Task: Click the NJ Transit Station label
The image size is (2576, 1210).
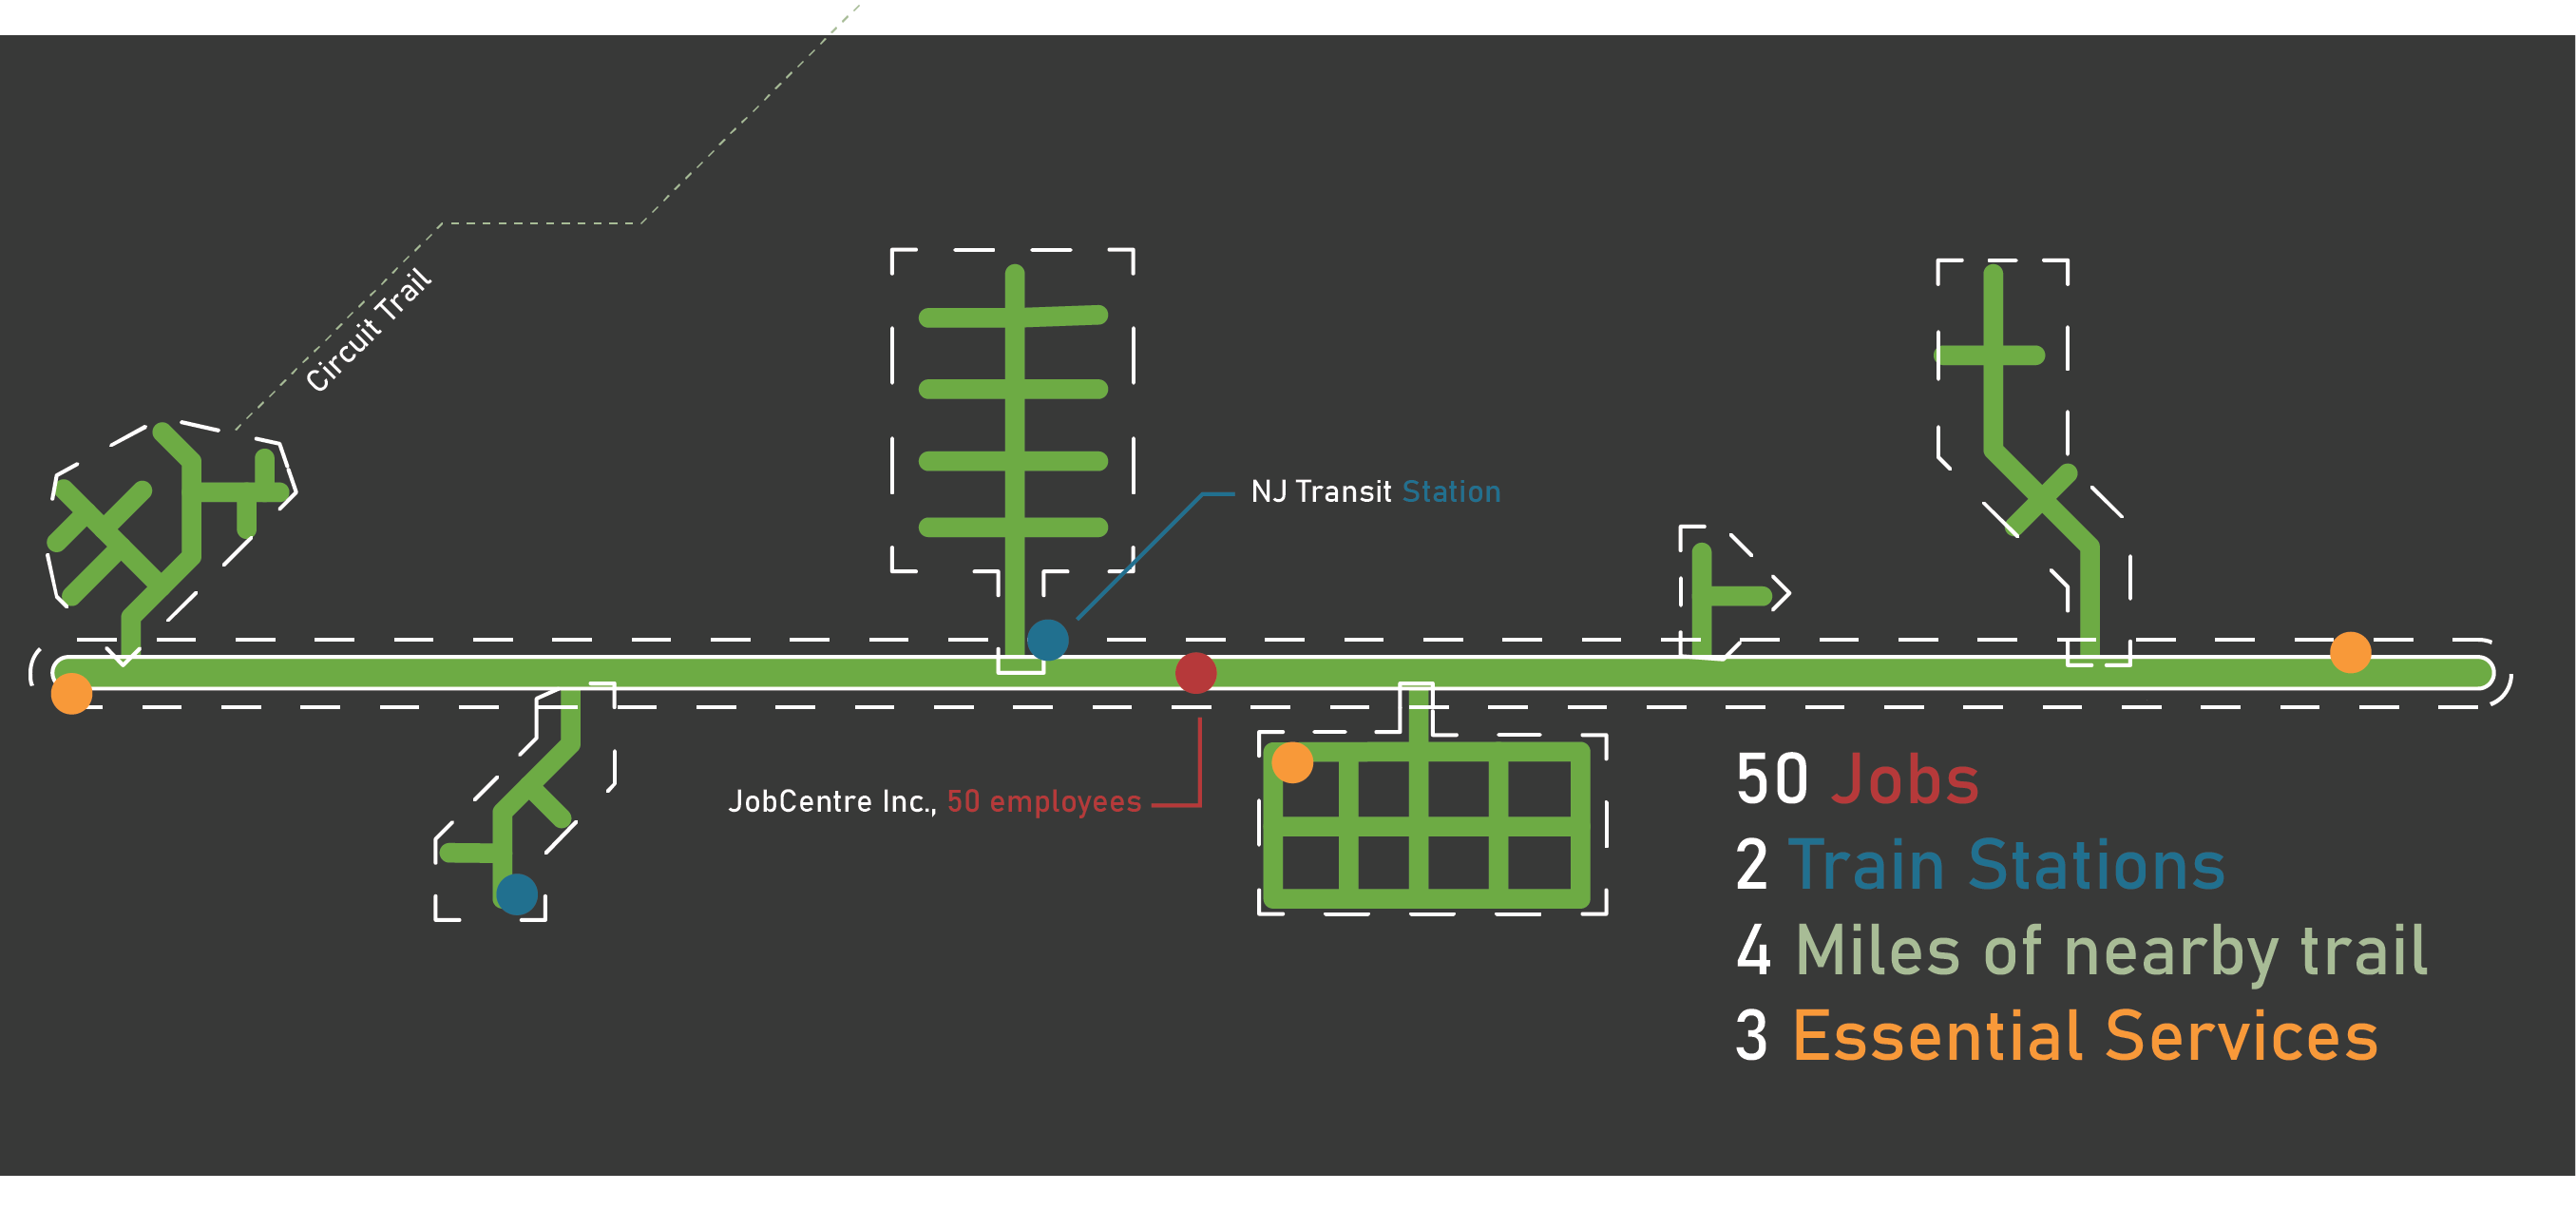Action: click(x=1375, y=492)
